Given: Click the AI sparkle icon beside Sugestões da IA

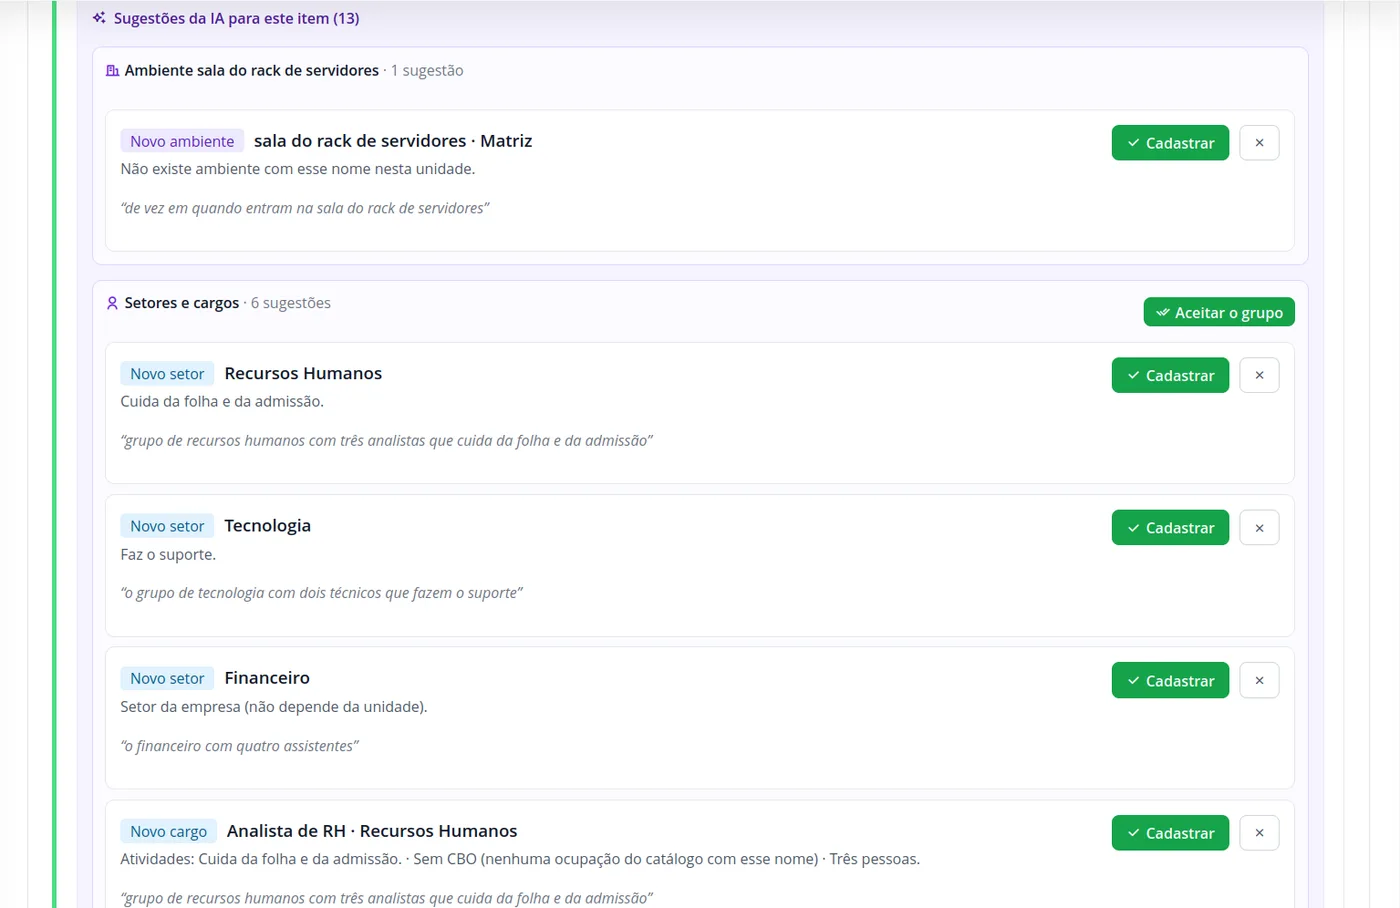Looking at the screenshot, I should (x=99, y=18).
